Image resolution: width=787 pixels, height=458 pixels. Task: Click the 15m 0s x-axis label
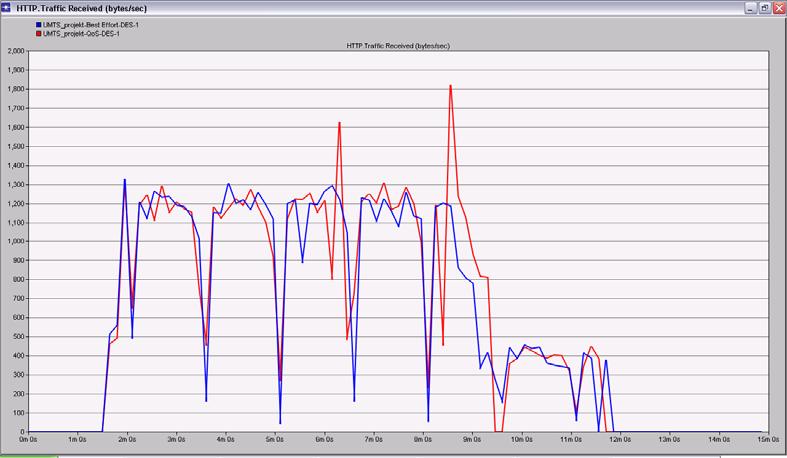[768, 439]
